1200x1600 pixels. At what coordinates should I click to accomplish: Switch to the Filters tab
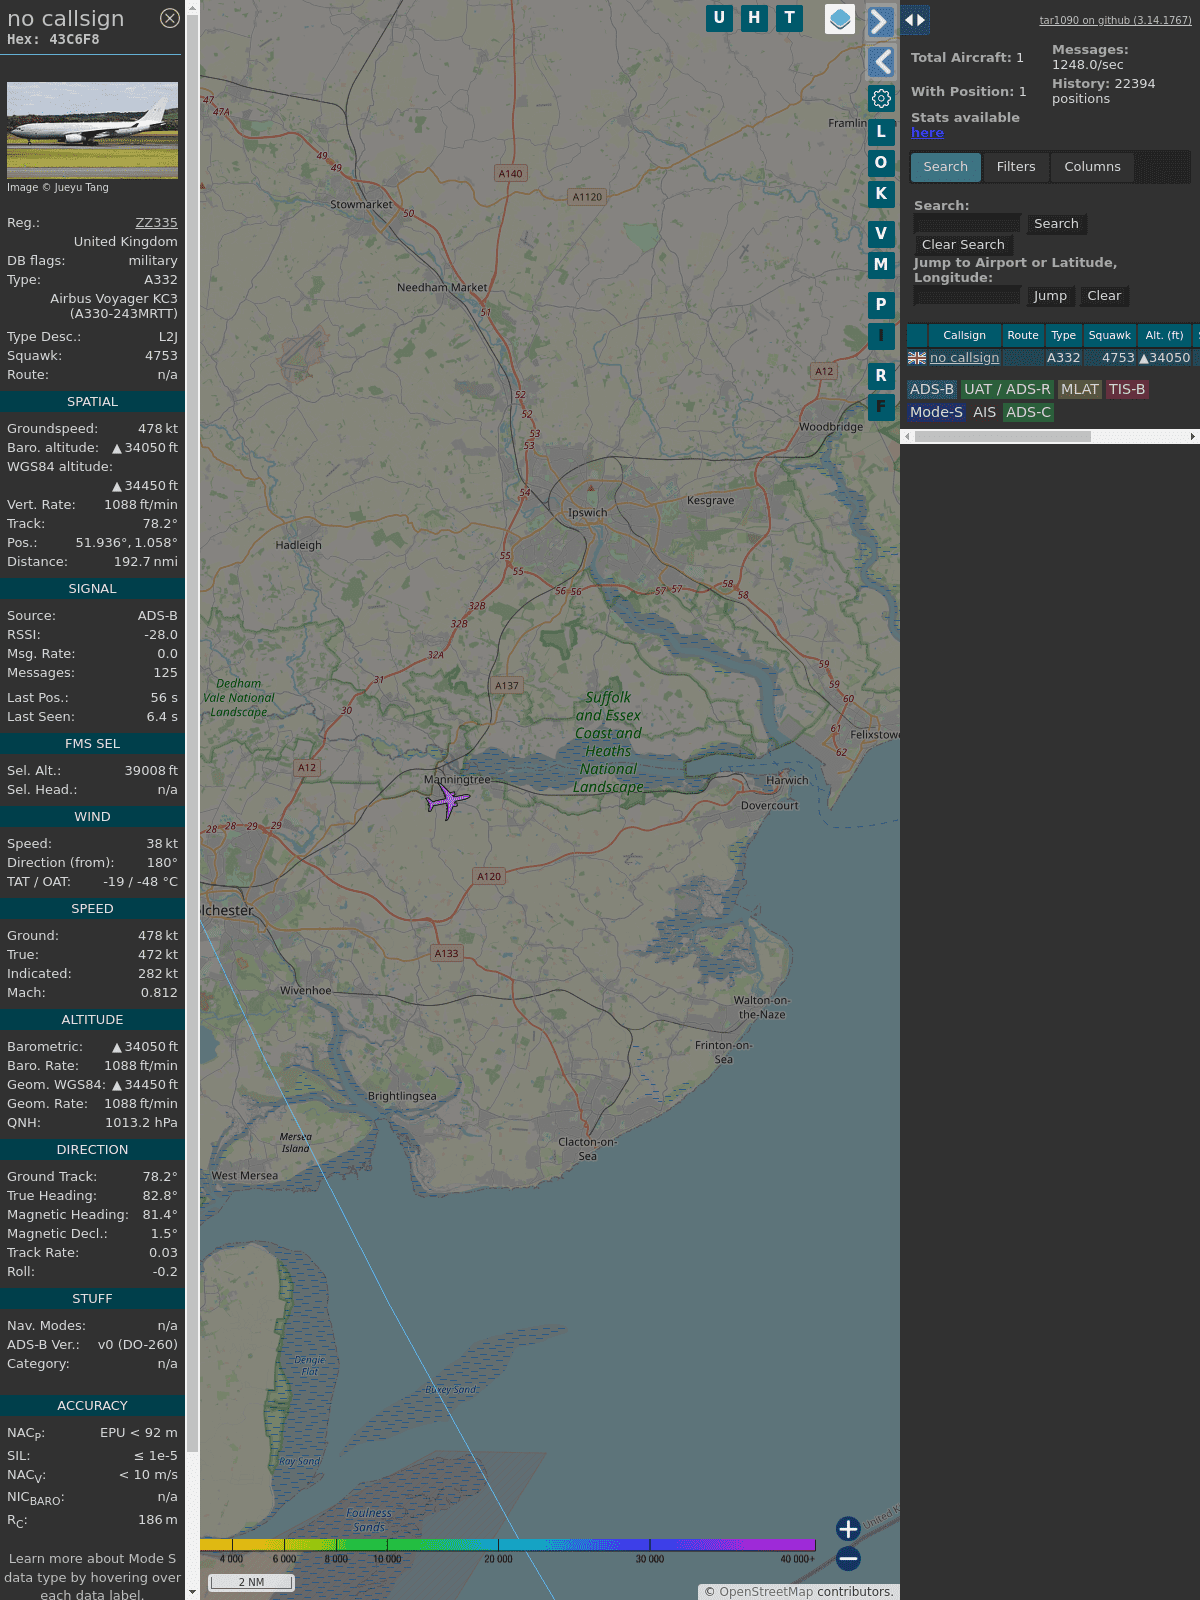[1015, 167]
